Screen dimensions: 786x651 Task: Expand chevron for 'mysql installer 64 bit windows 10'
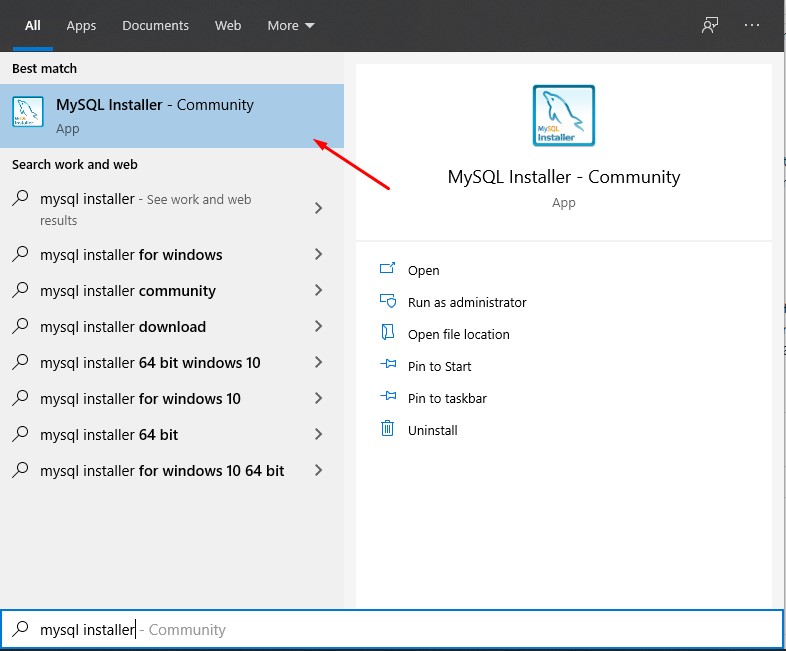(318, 362)
